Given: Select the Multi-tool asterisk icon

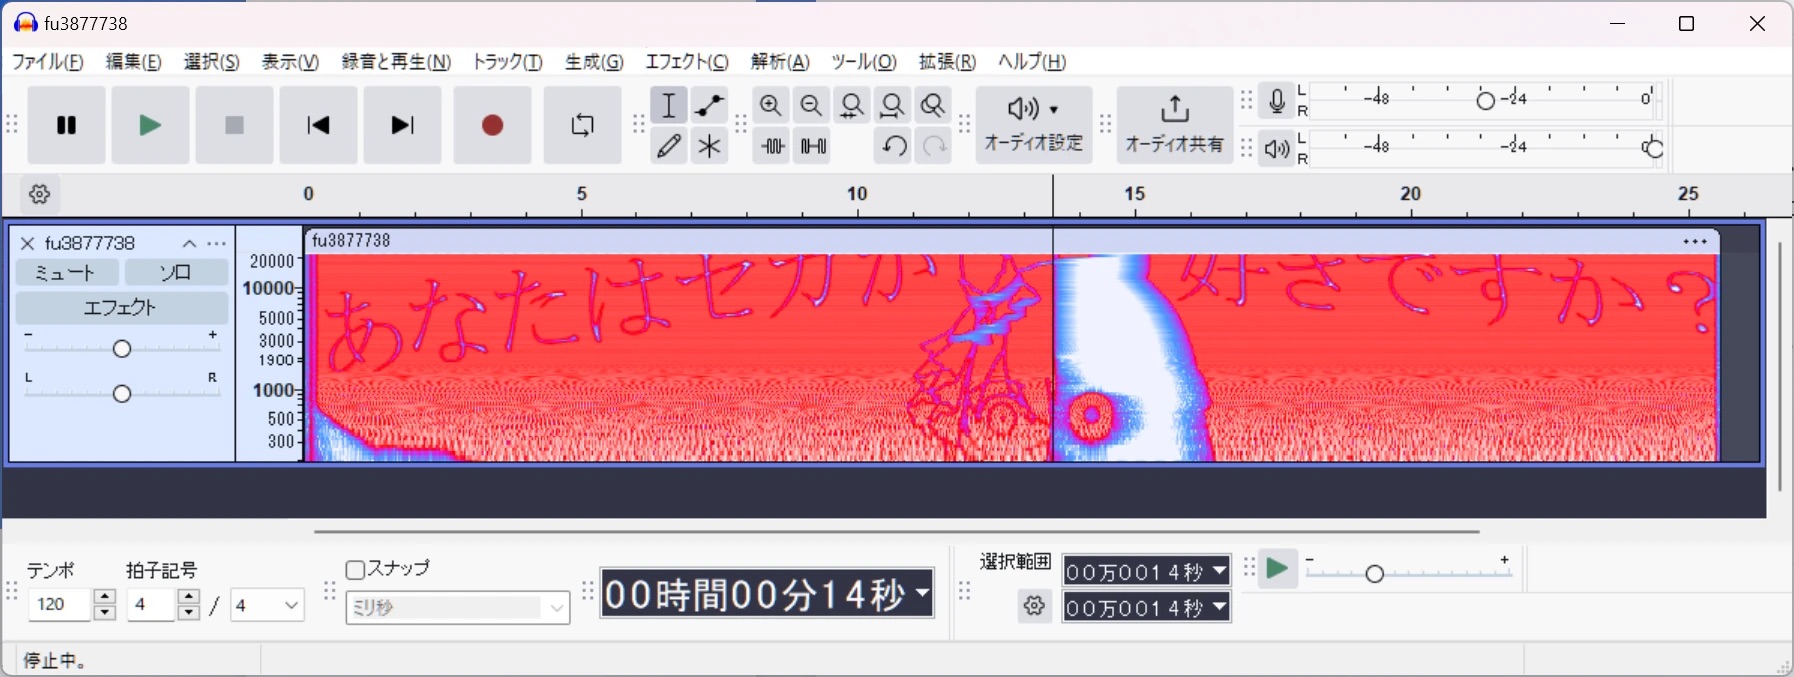Looking at the screenshot, I should (x=709, y=146).
